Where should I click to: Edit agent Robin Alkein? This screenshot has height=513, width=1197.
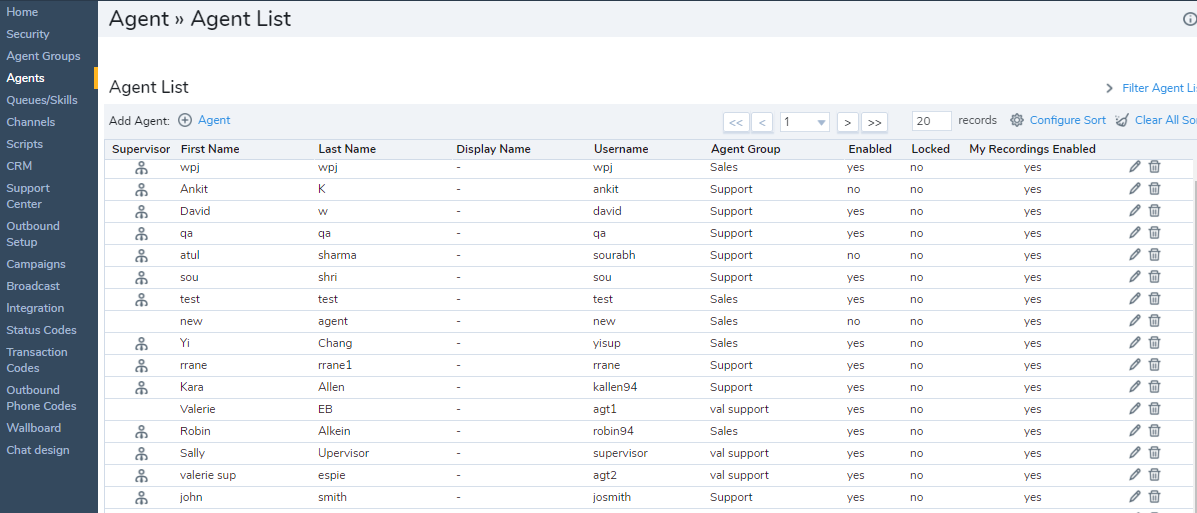click(1134, 431)
